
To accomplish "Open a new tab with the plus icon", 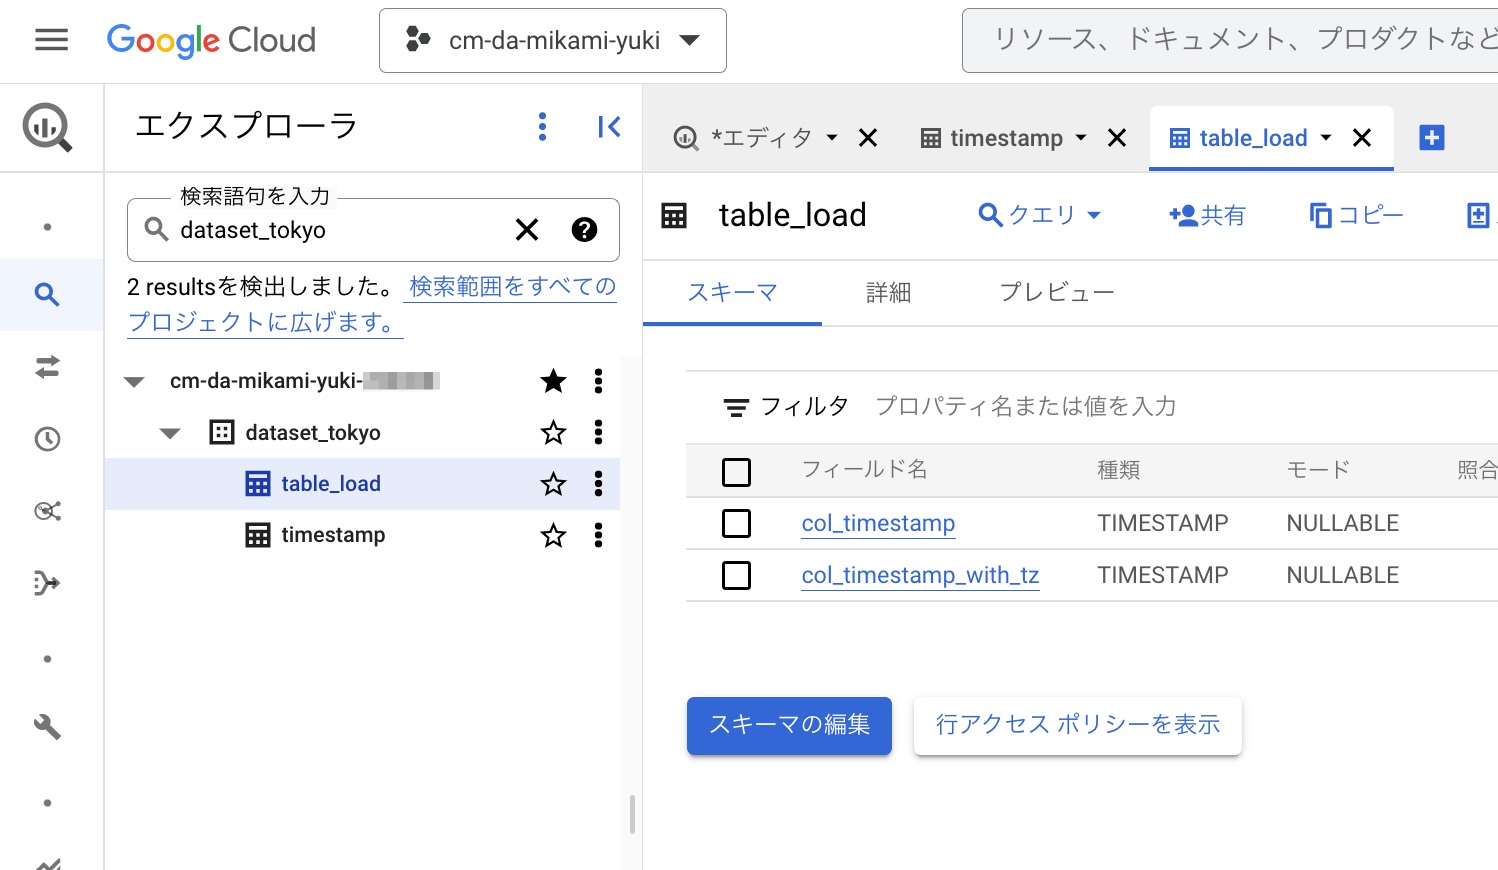I will pos(1431,137).
